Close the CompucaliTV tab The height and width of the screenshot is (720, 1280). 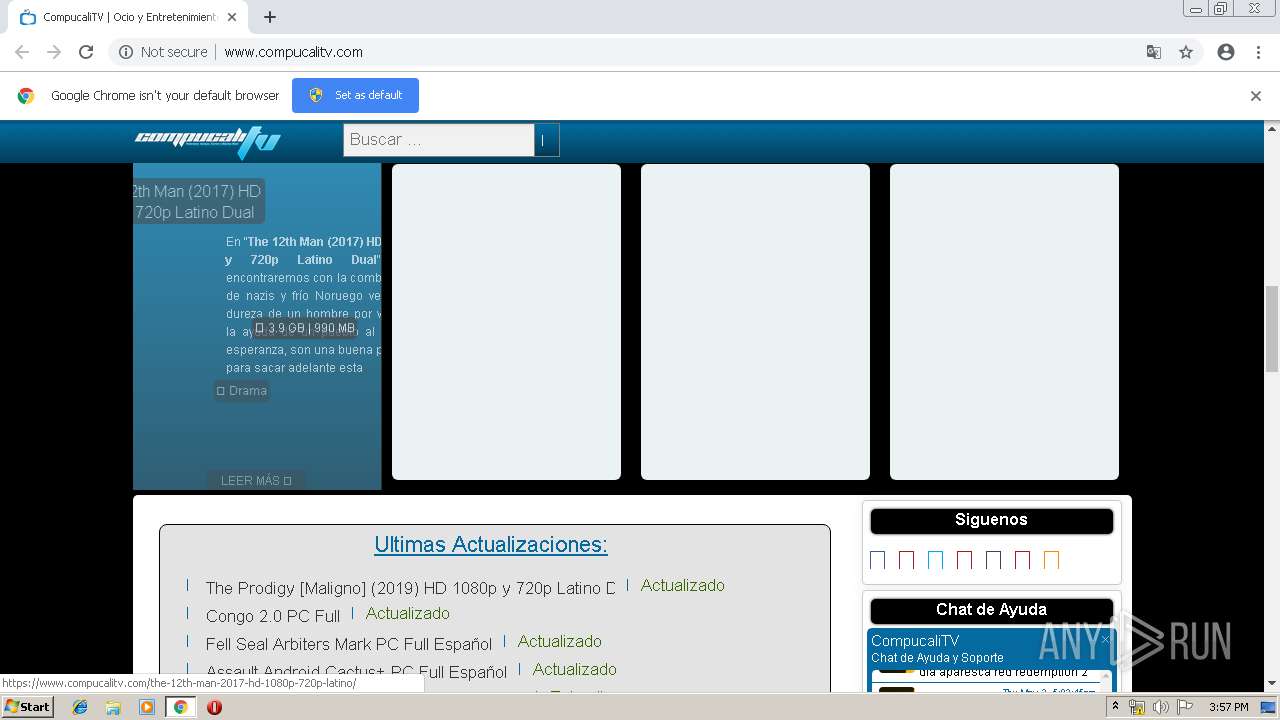coord(232,17)
